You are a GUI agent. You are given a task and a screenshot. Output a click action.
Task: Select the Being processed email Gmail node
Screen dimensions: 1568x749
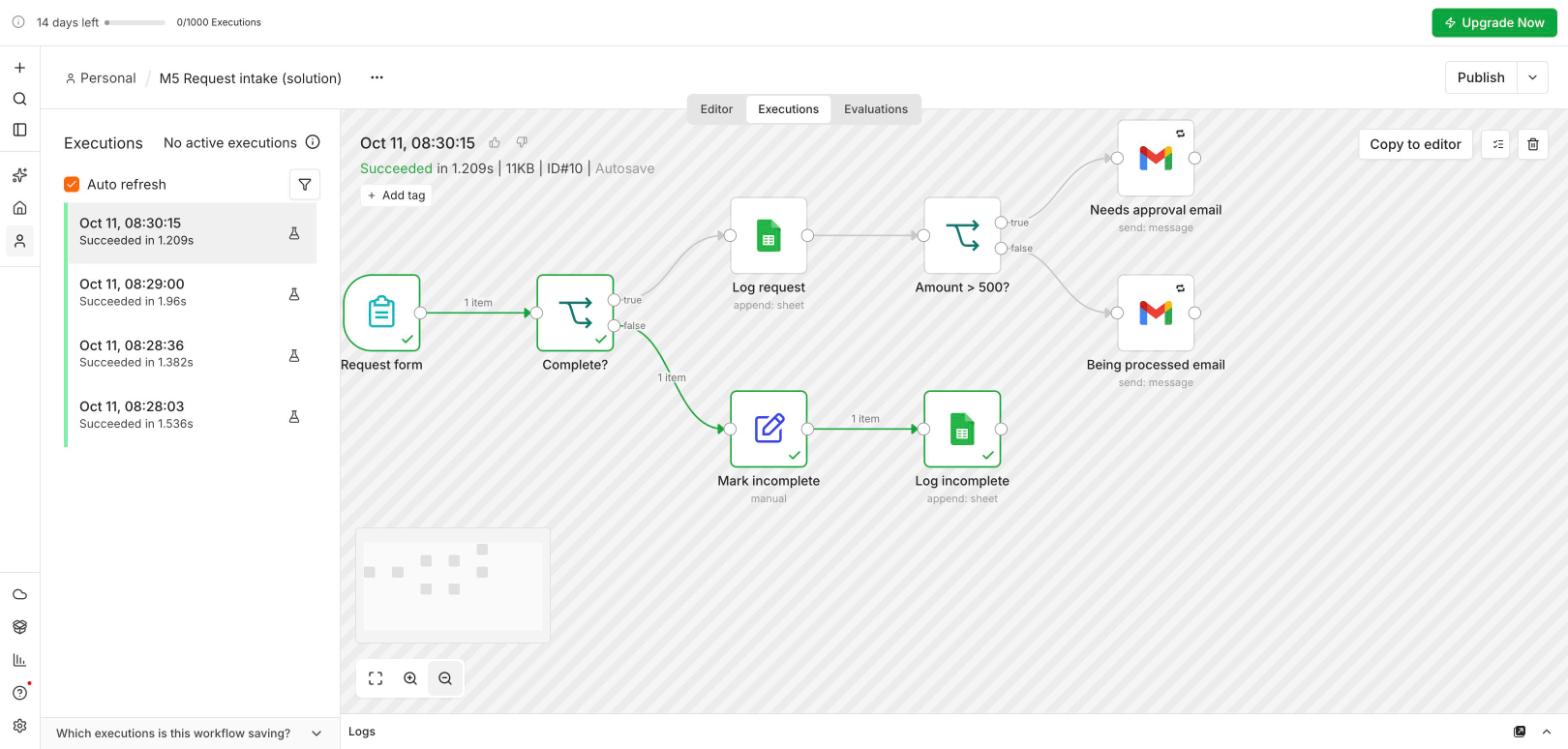click(1156, 313)
